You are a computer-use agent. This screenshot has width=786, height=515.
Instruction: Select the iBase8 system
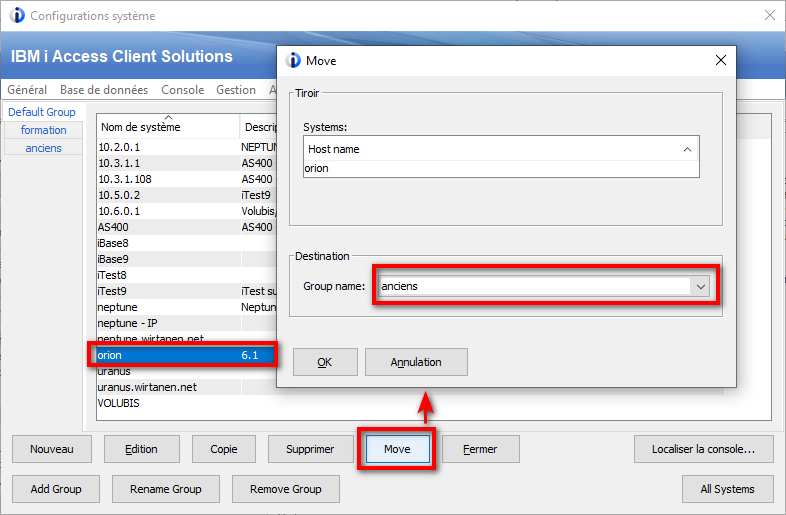pyautogui.click(x=113, y=243)
